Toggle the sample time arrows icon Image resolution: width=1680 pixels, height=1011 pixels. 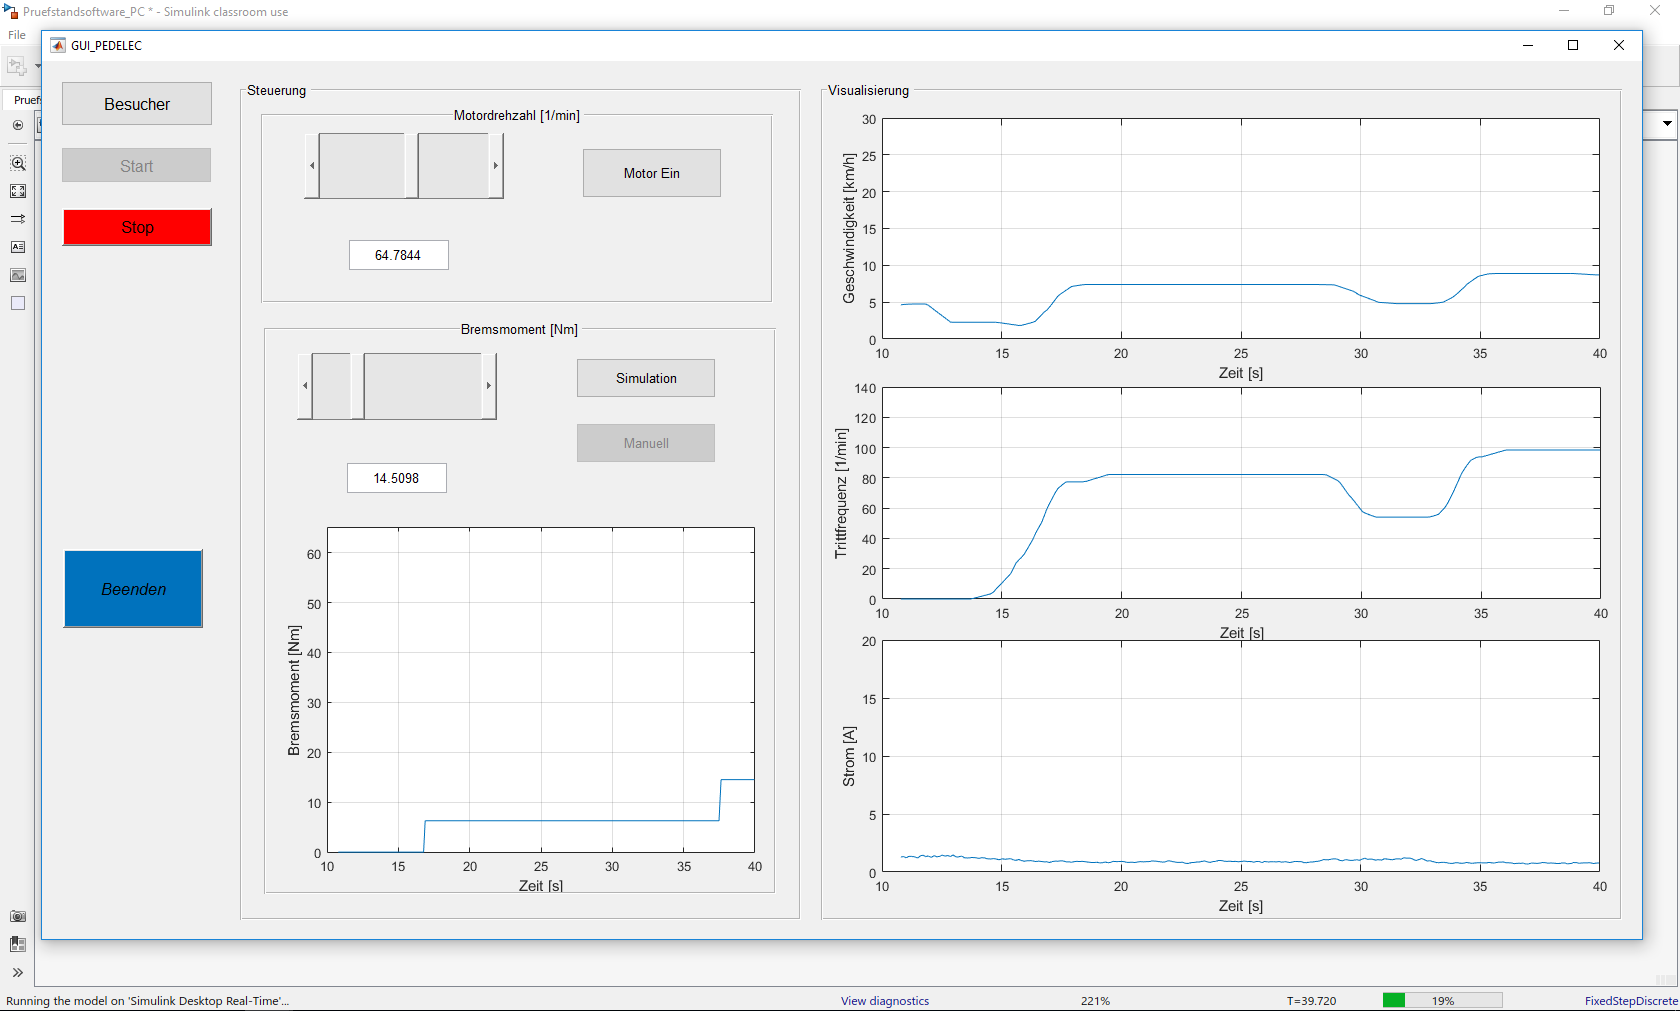click(x=18, y=219)
